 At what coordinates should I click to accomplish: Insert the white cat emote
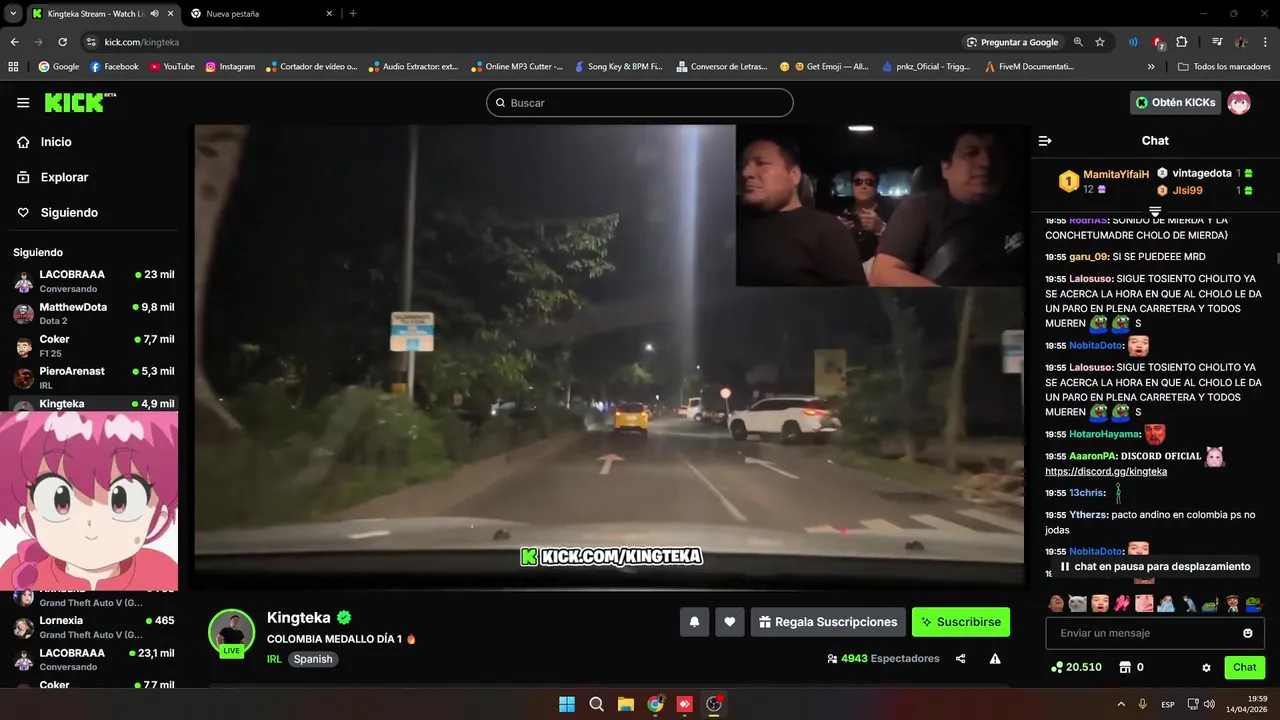[1077, 604]
